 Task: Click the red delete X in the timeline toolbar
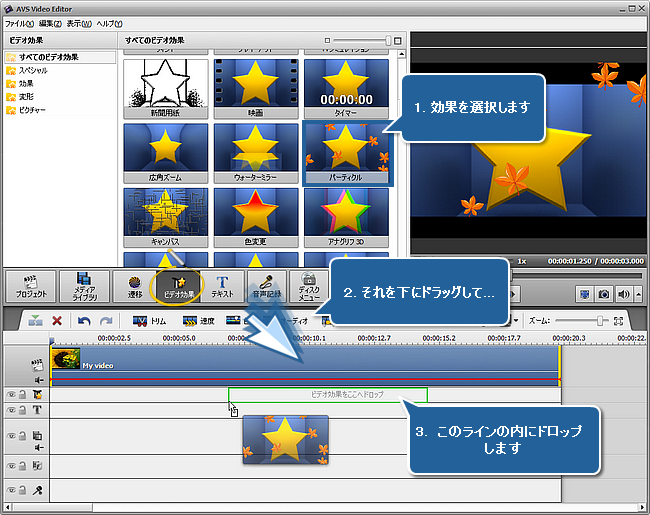coord(57,321)
